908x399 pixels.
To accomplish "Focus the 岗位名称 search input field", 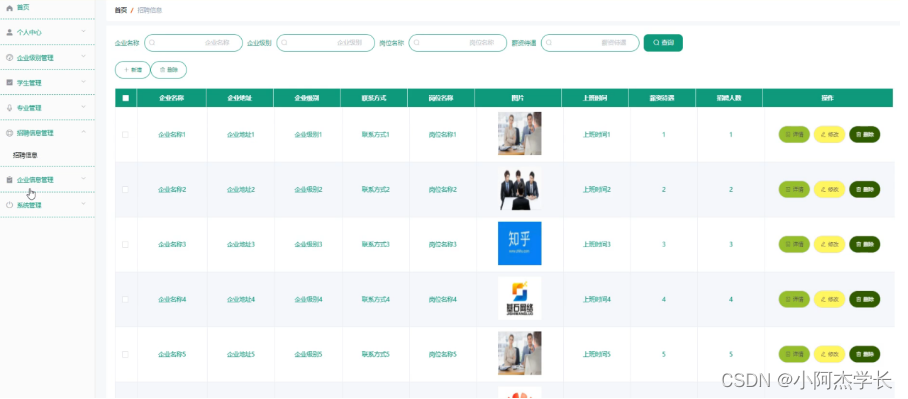I will coord(457,43).
